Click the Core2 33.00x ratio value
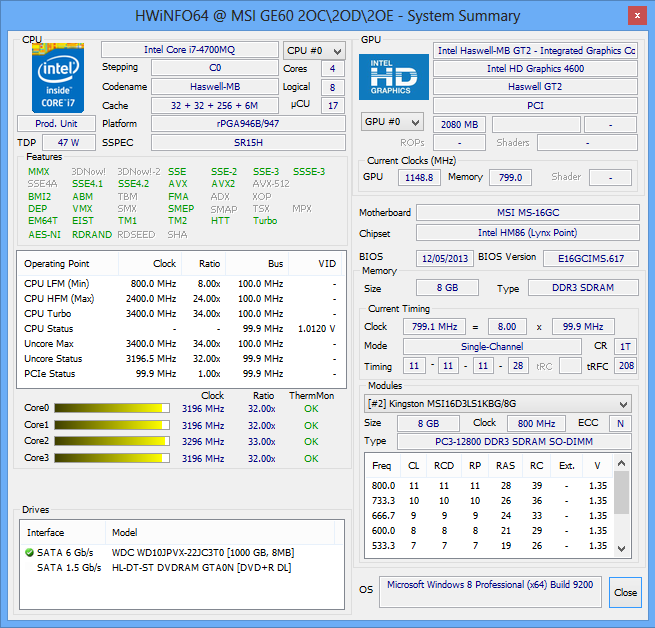 [261, 442]
